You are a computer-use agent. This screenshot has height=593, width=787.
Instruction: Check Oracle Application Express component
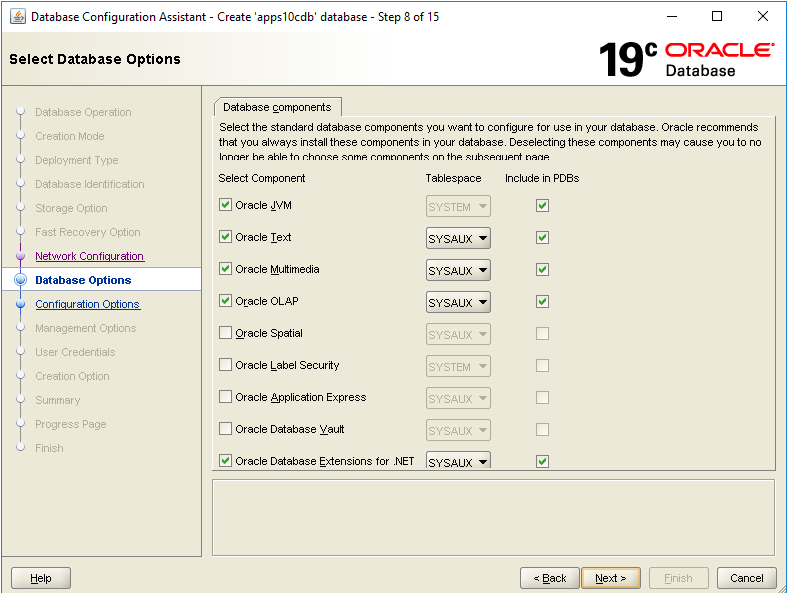pyautogui.click(x=225, y=397)
